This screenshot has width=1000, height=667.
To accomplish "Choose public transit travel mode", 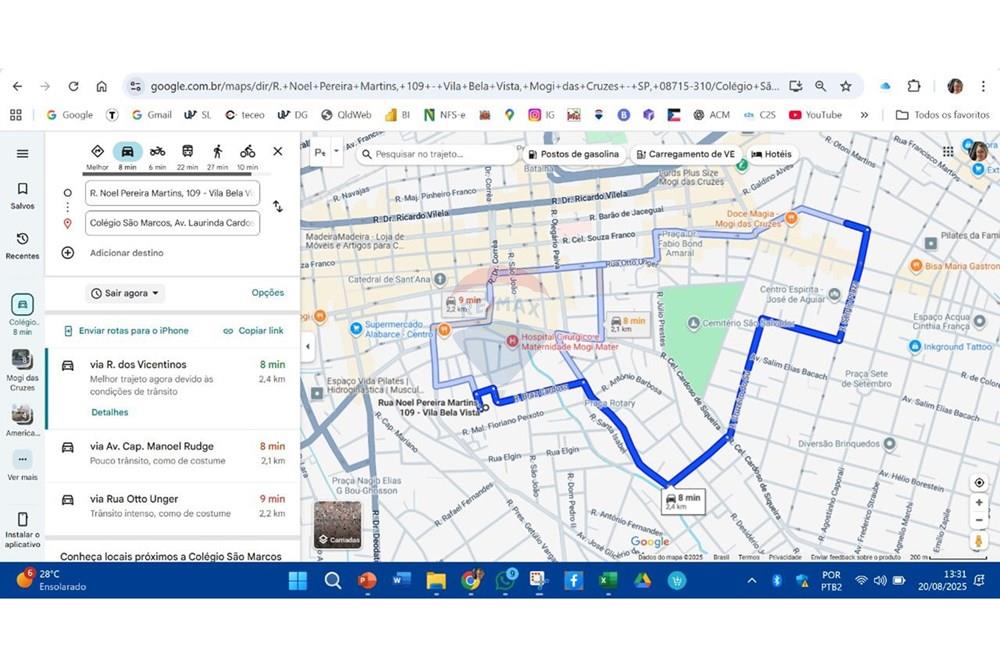I will tap(187, 152).
